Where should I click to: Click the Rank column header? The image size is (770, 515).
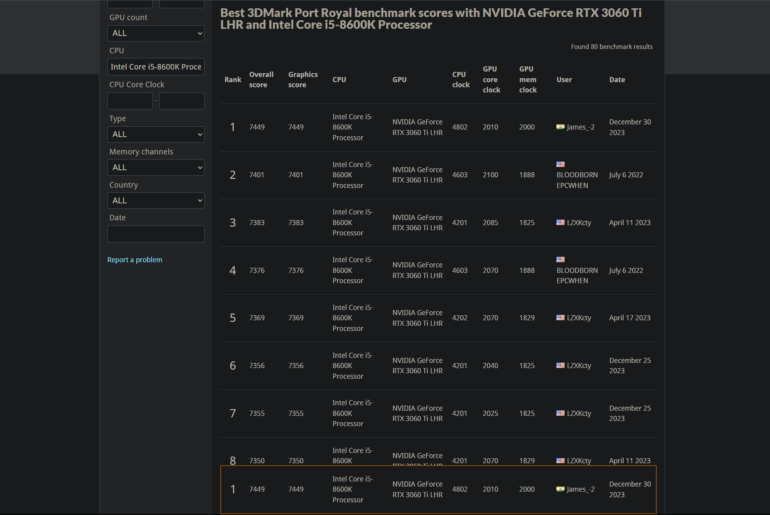point(233,80)
